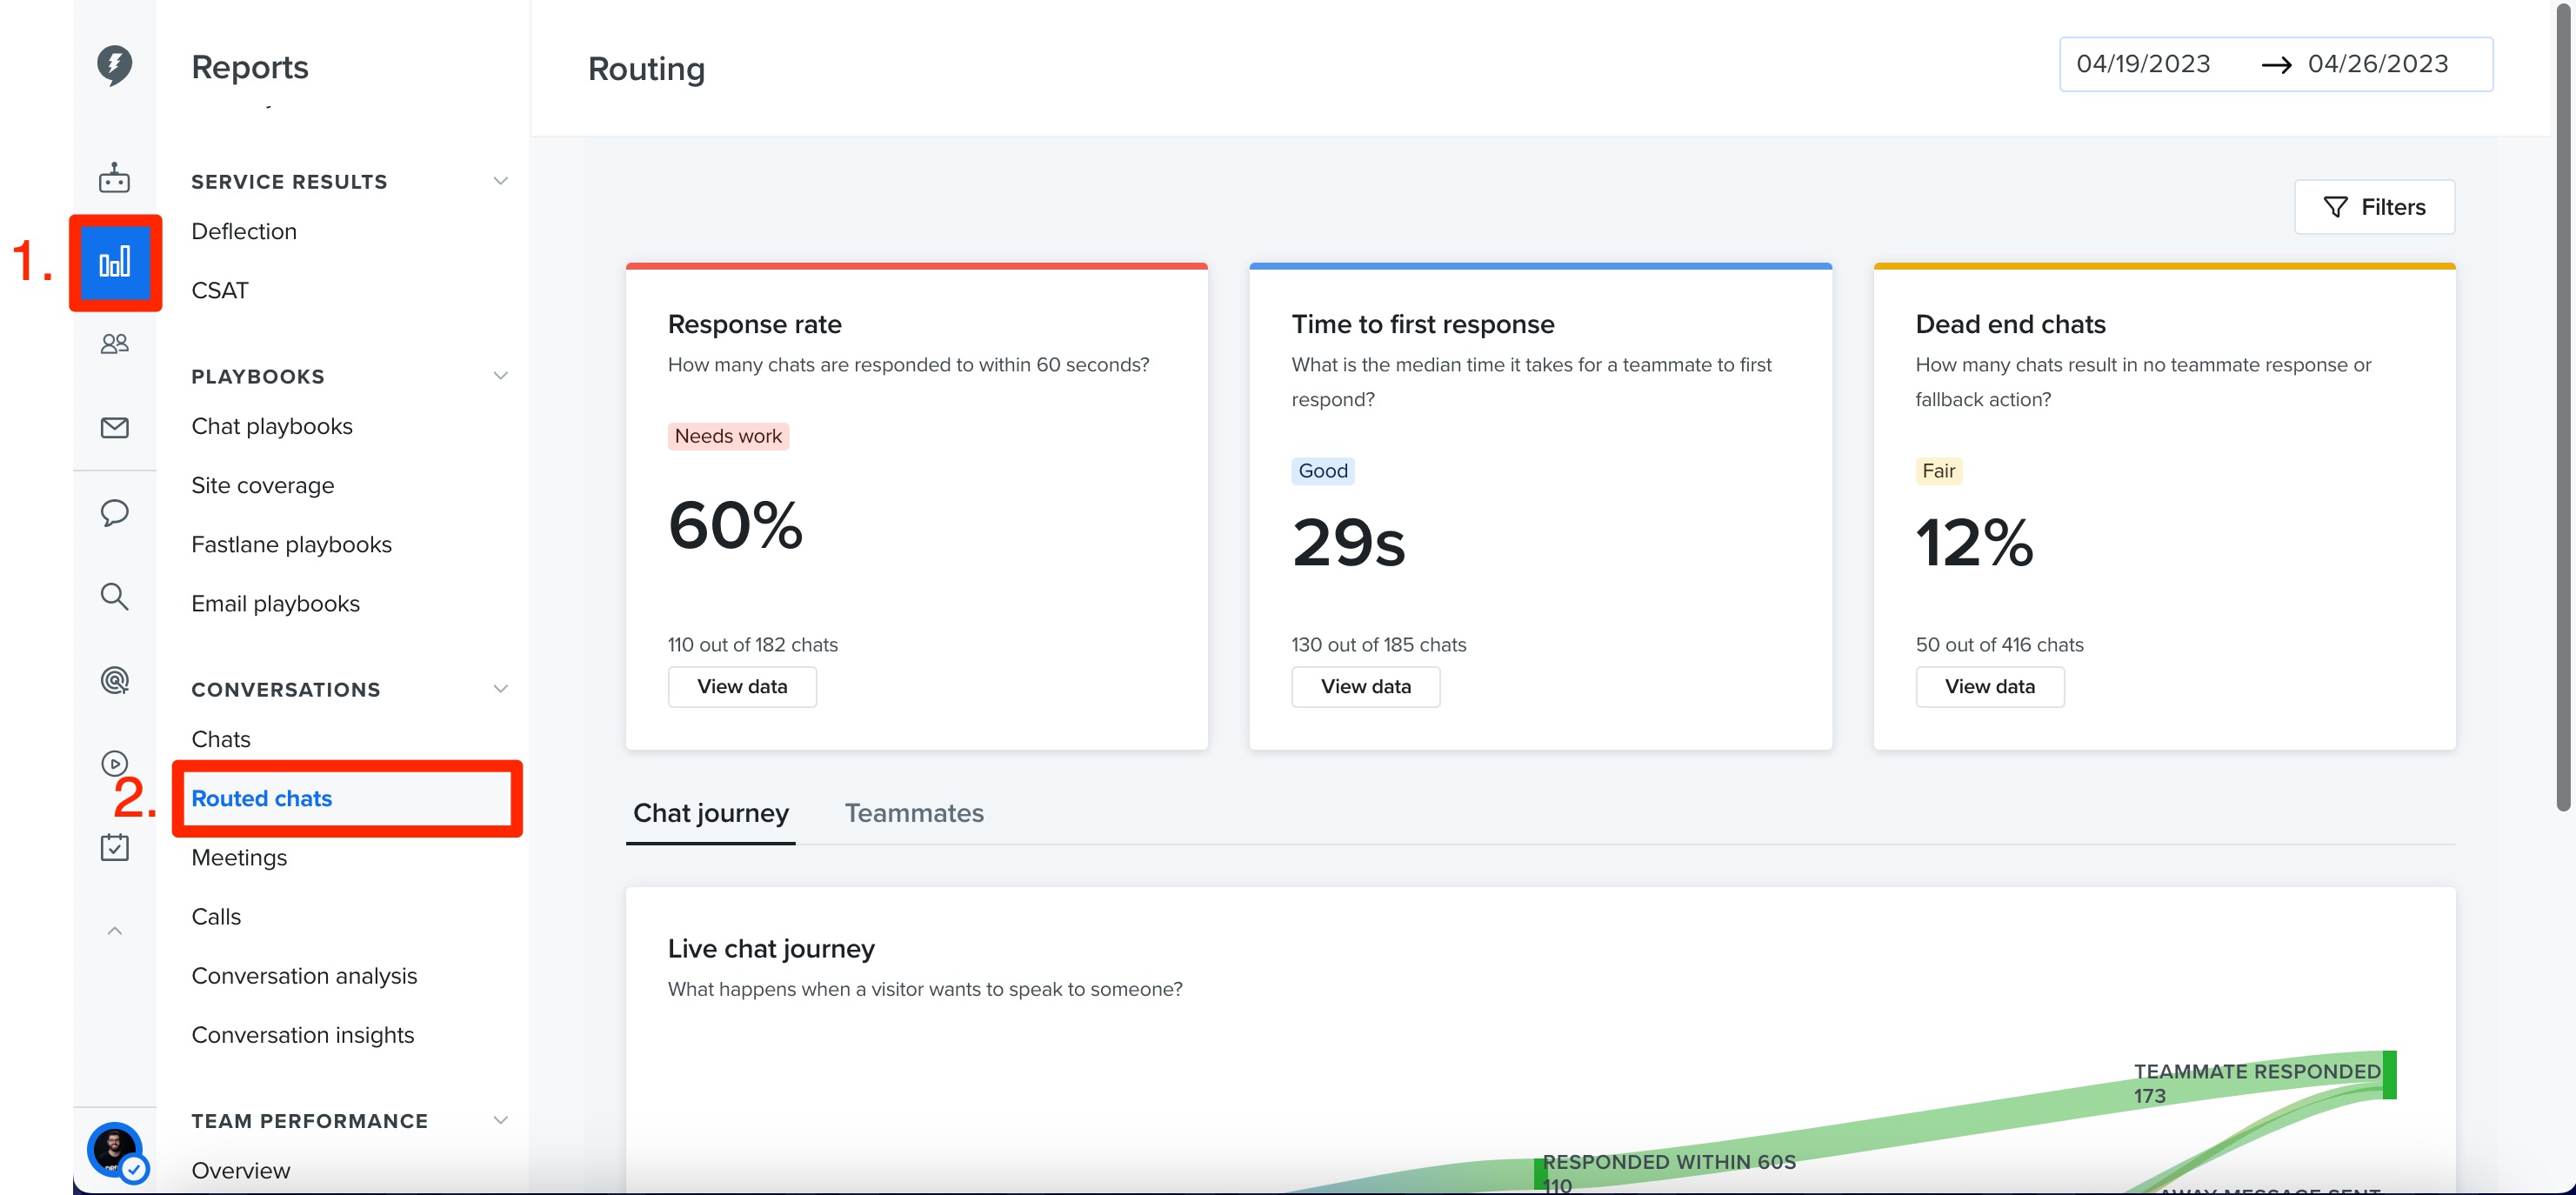
Task: Open the Deflection report
Action: [x=244, y=231]
